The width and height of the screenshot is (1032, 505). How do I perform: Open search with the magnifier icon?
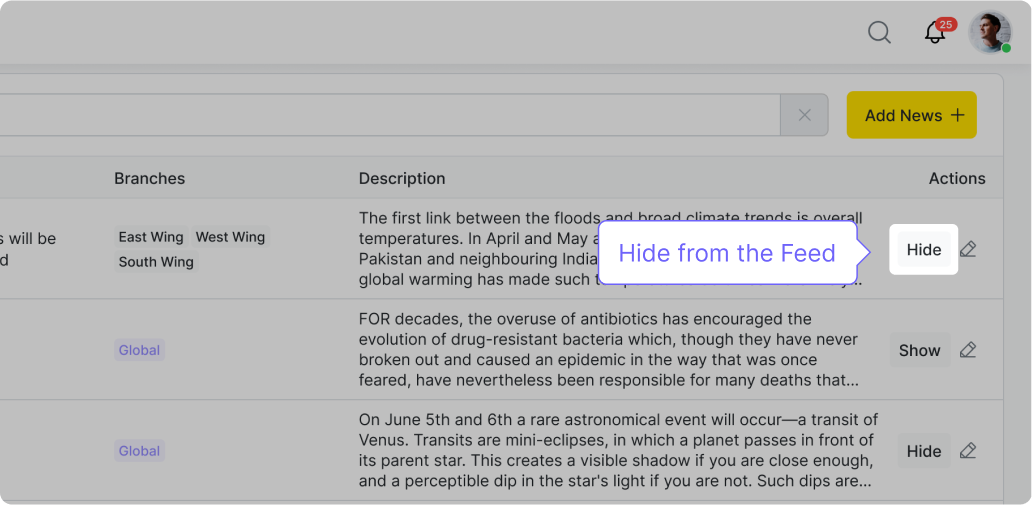coord(879,33)
